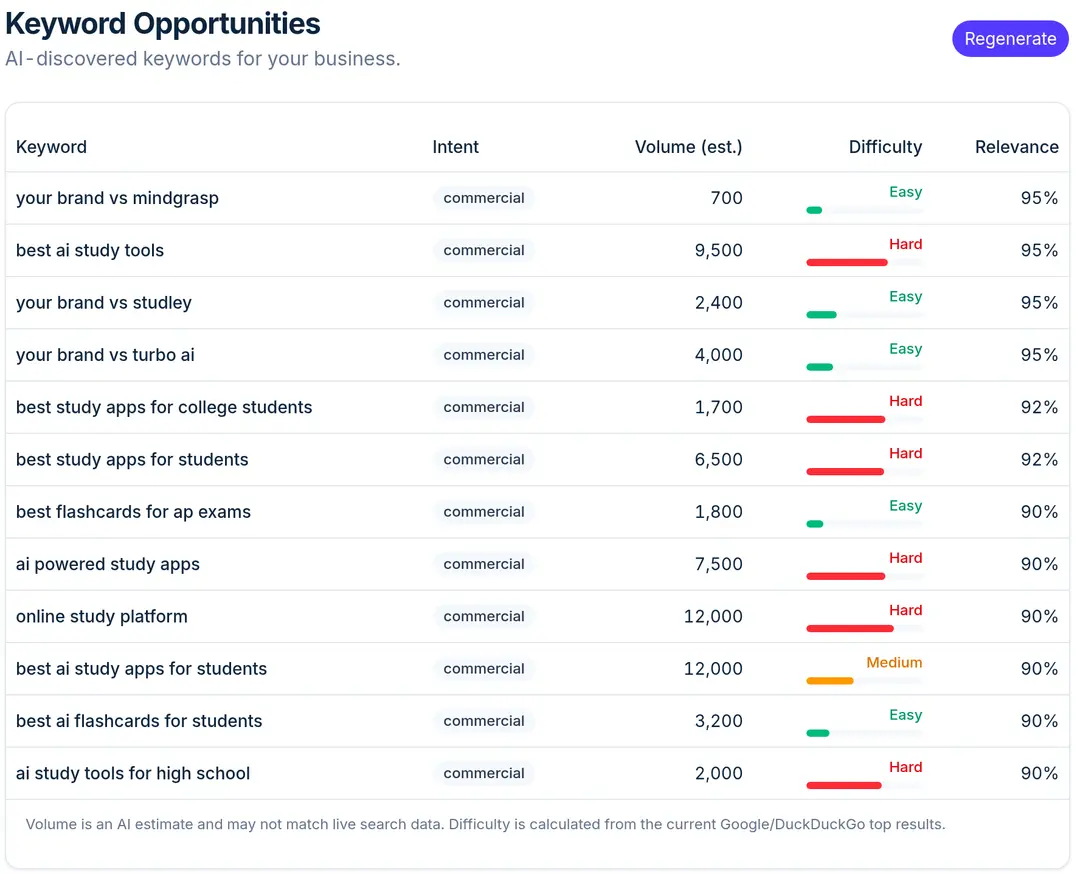Select the 'best ai study tools' keyword
The image size is (1080, 874).
tap(90, 251)
